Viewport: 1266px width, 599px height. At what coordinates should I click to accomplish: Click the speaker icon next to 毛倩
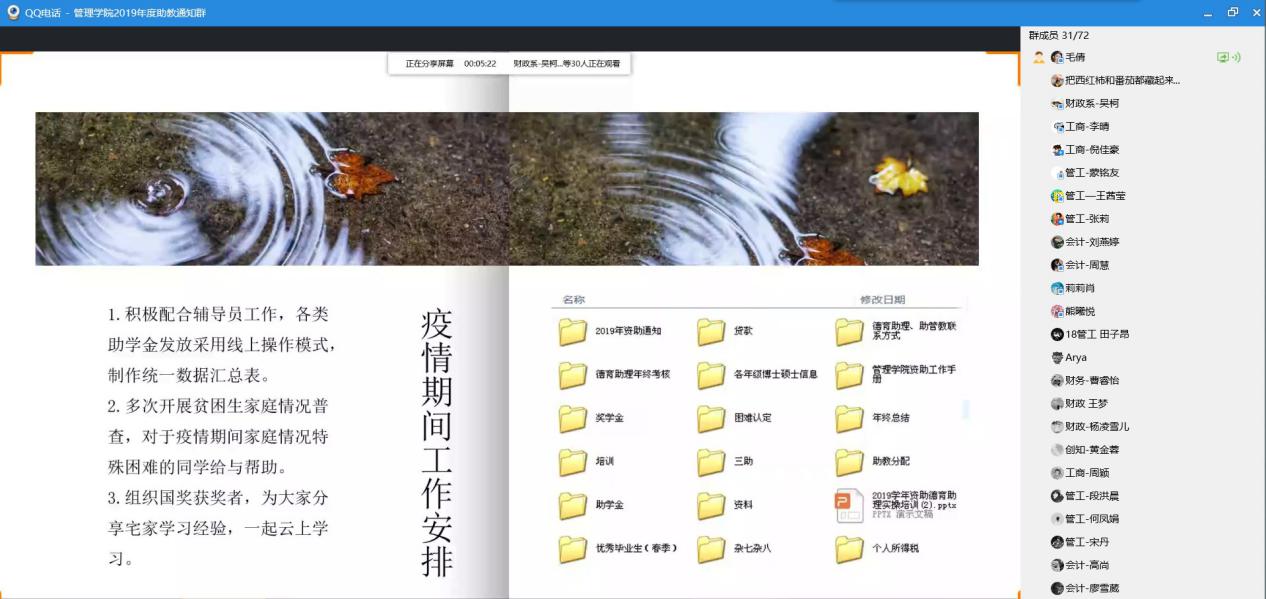[x=1237, y=57]
